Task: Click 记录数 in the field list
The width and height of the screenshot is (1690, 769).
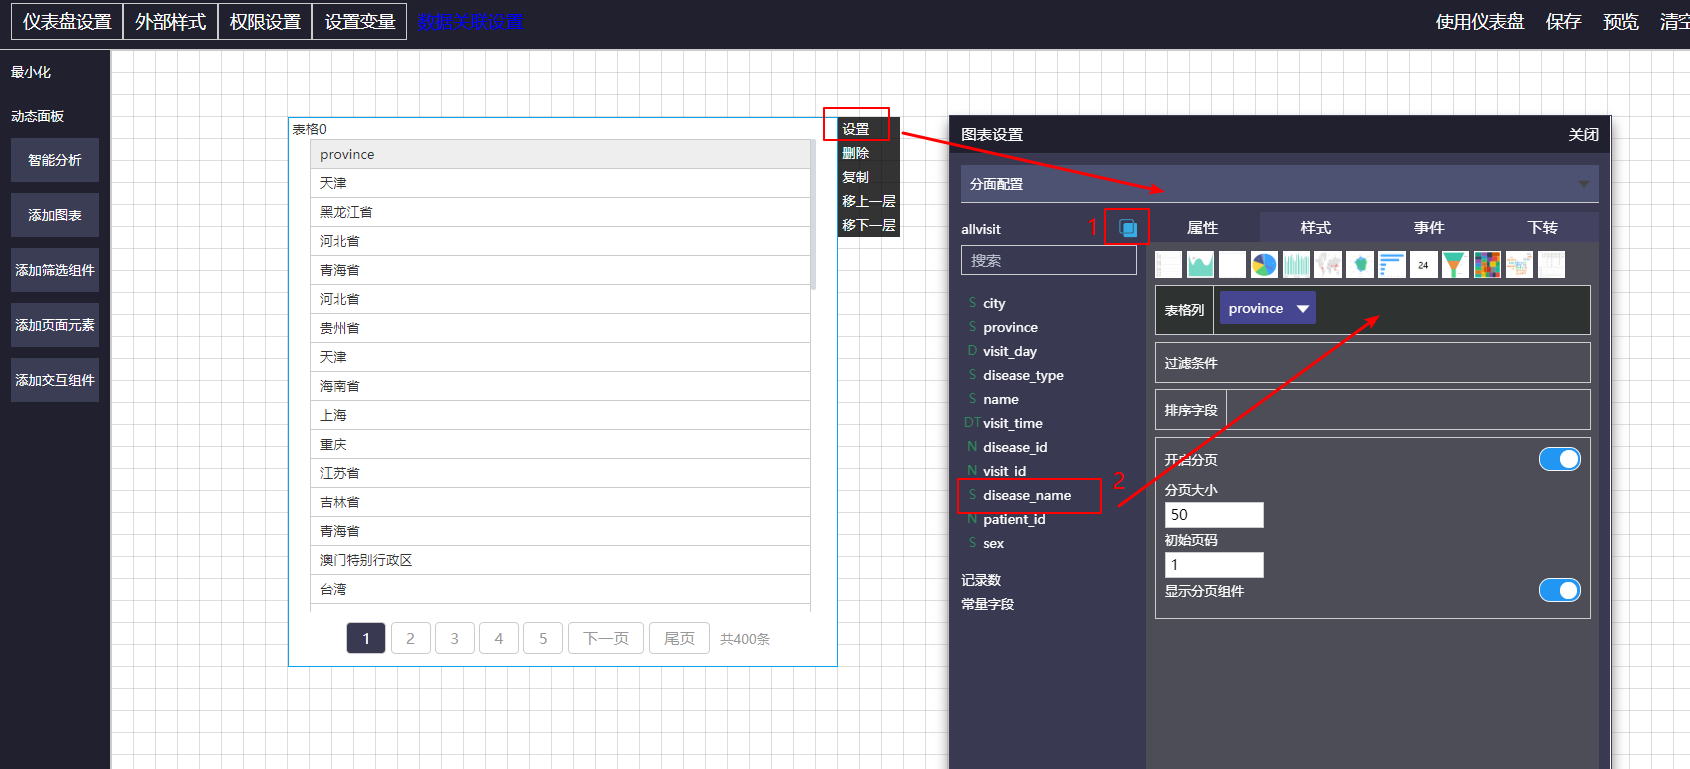Action: click(981, 580)
